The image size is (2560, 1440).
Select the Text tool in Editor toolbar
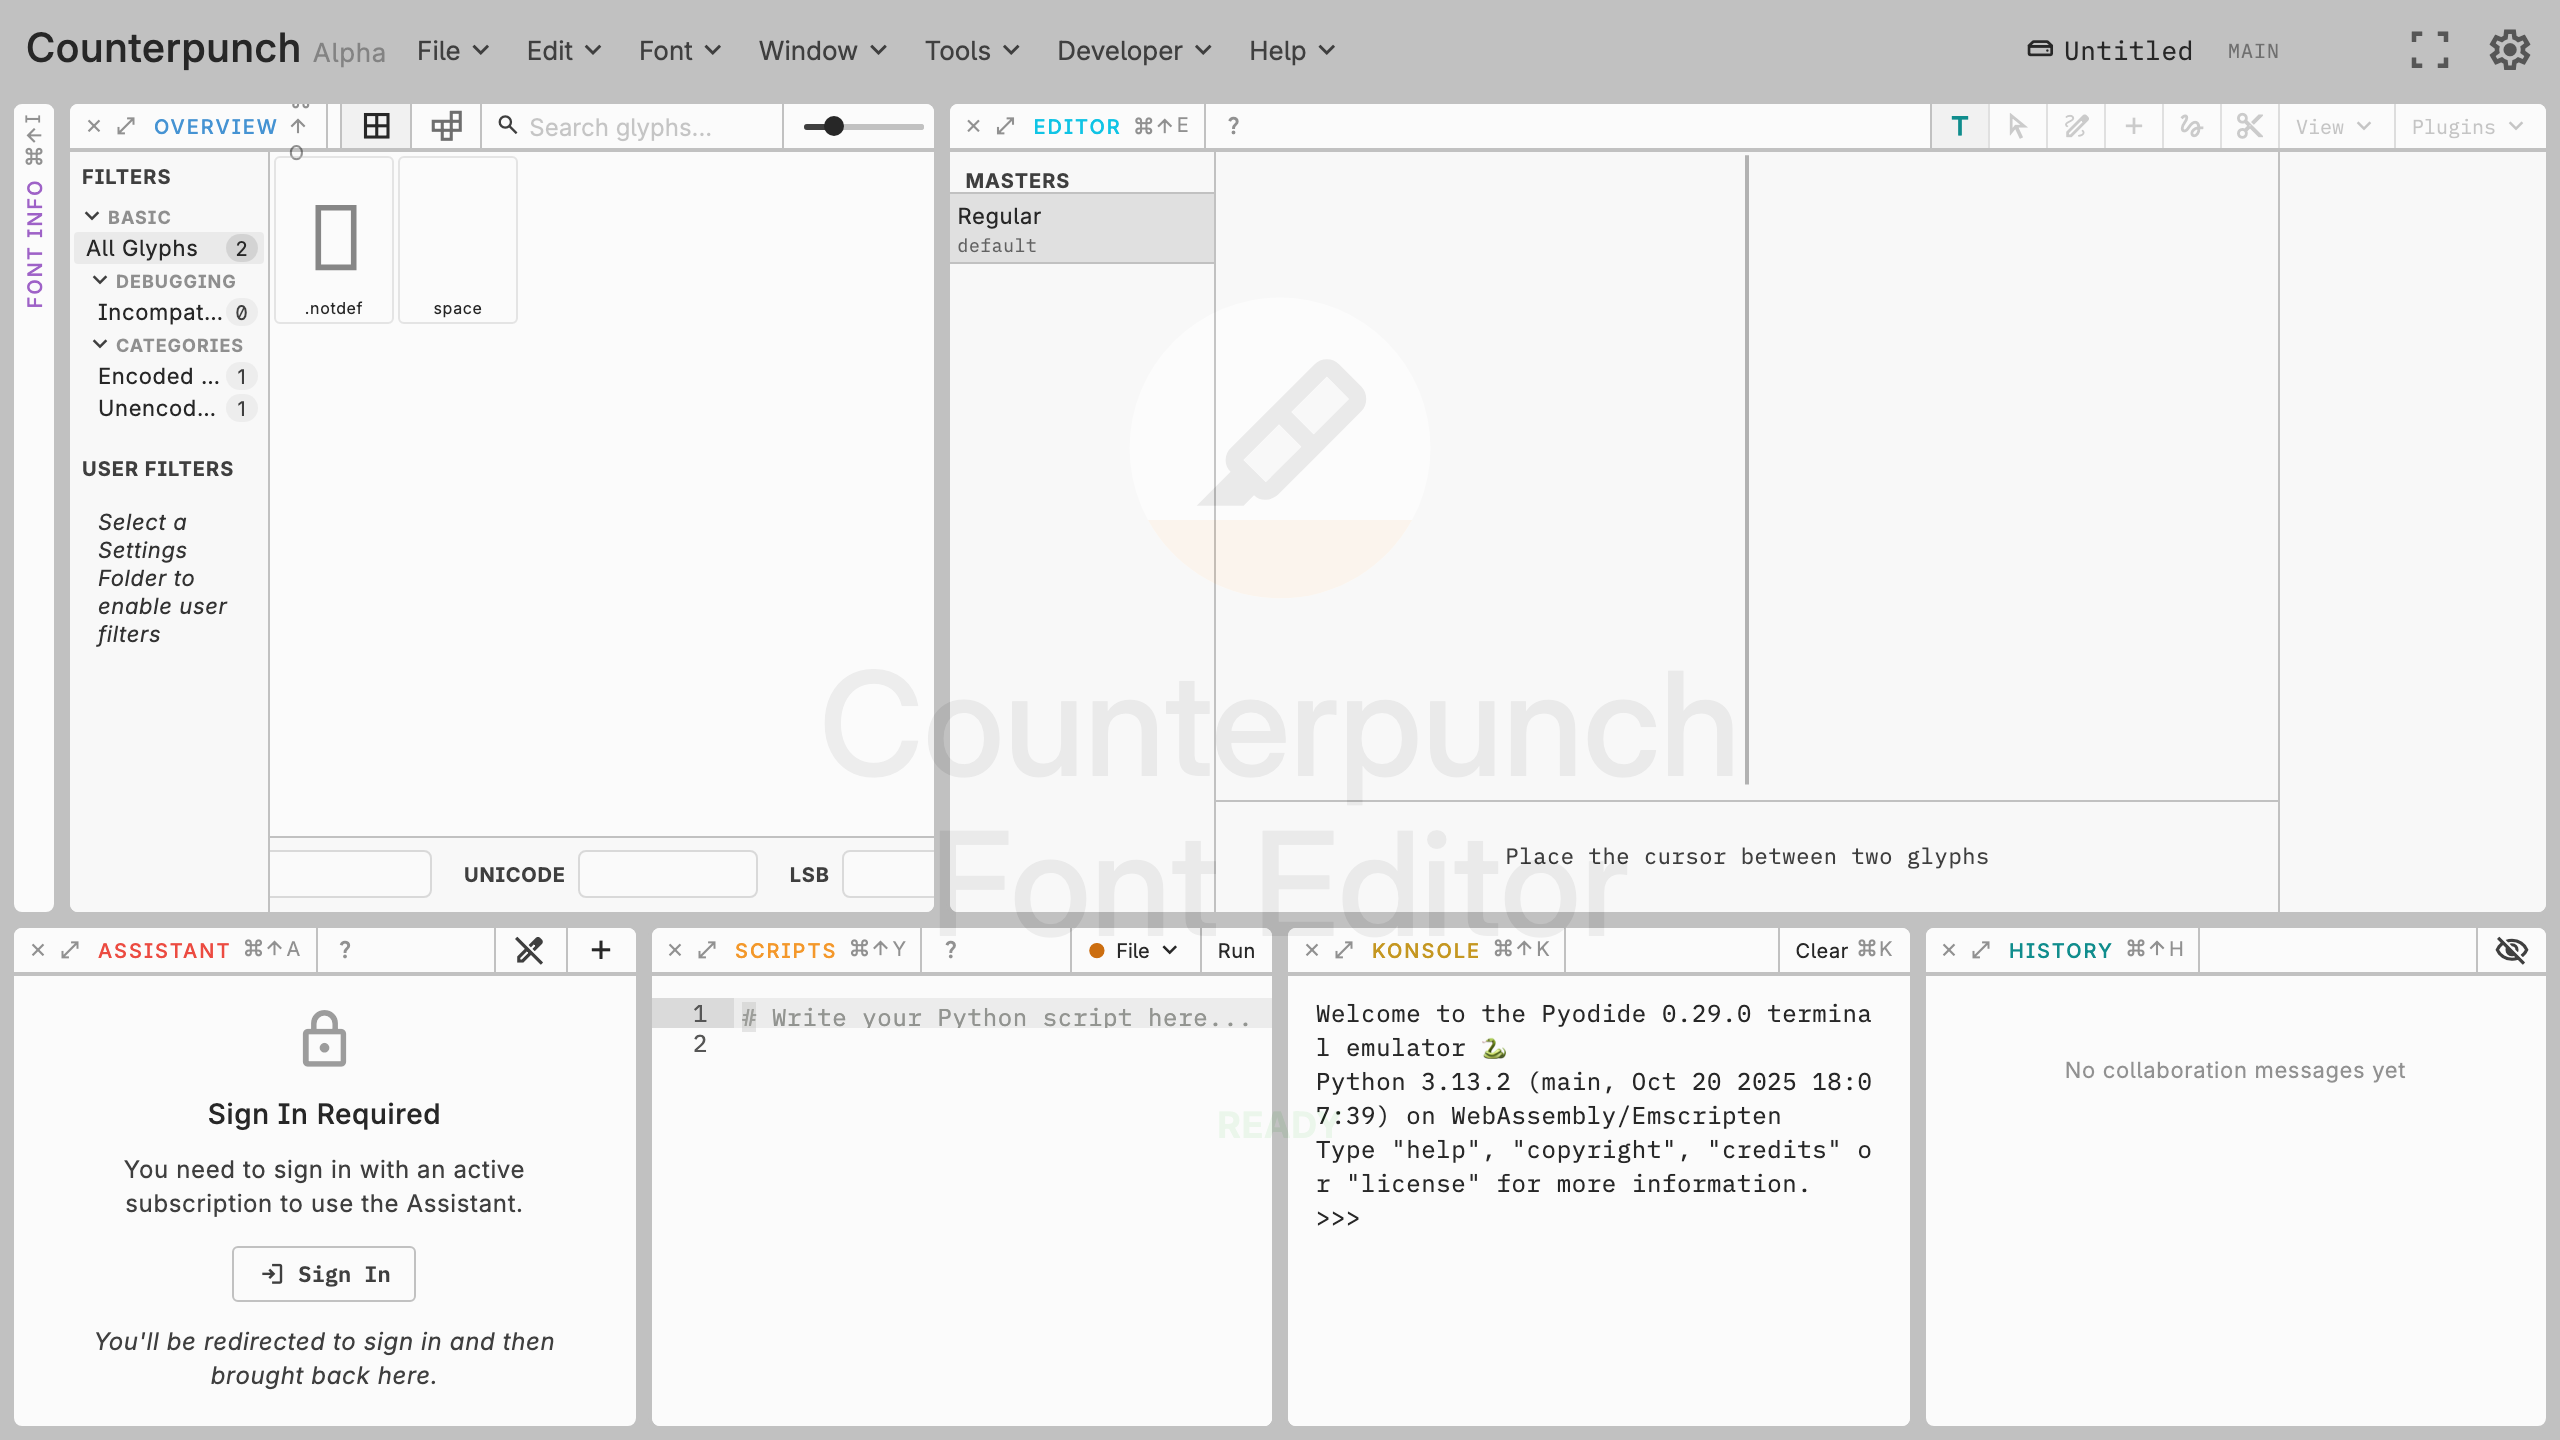pyautogui.click(x=1959, y=127)
